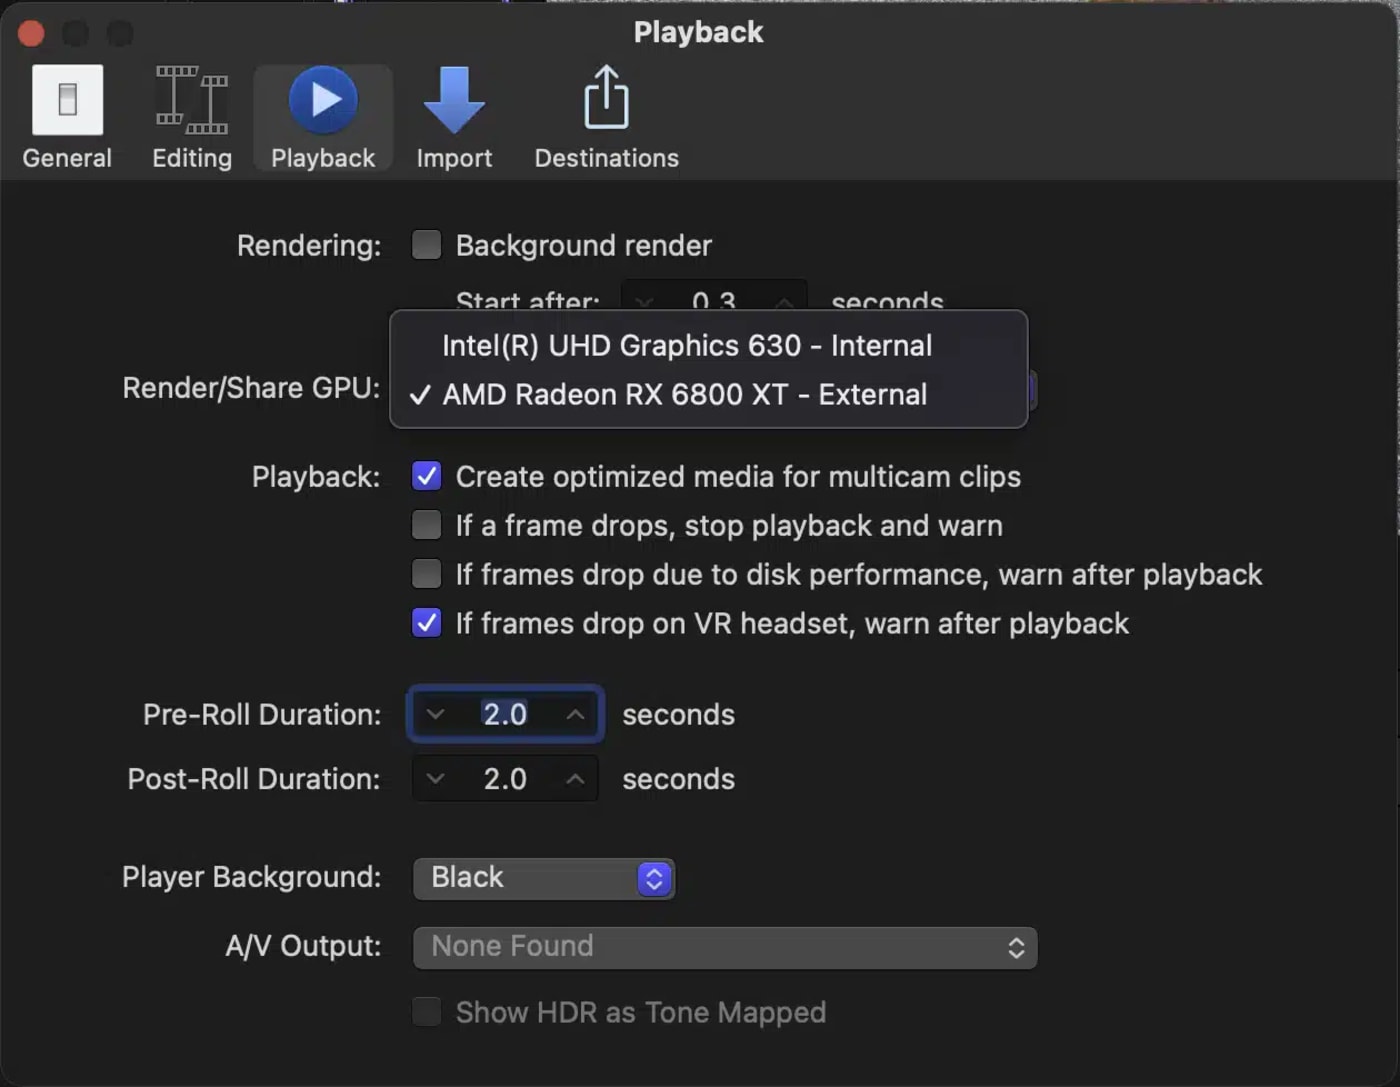This screenshot has height=1087, width=1400.
Task: Click the Pre-Roll Duration value field
Action: [505, 714]
